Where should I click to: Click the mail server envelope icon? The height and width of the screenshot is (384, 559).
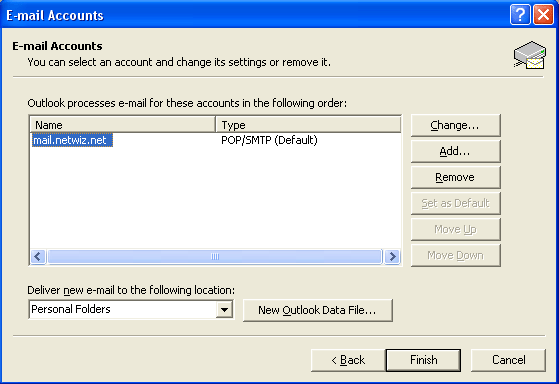click(530, 55)
